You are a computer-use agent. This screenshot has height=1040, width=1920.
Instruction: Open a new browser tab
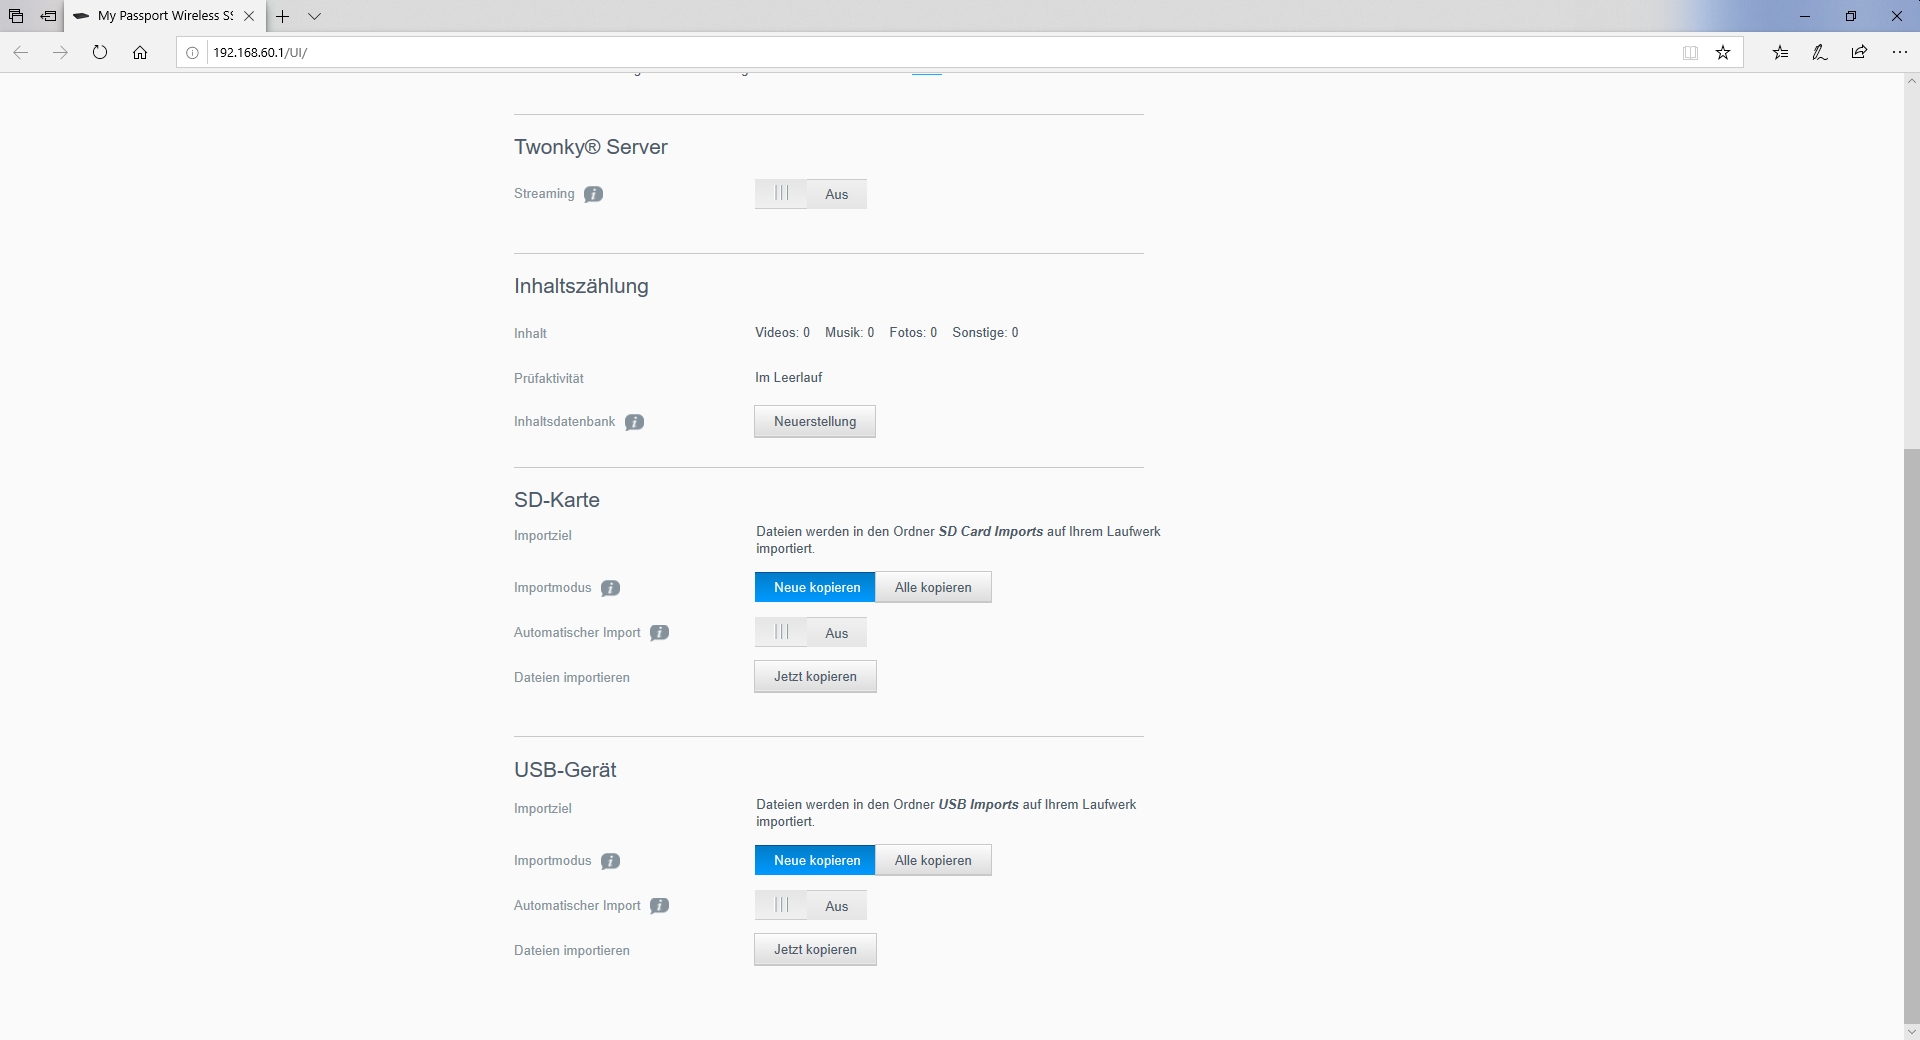point(283,16)
